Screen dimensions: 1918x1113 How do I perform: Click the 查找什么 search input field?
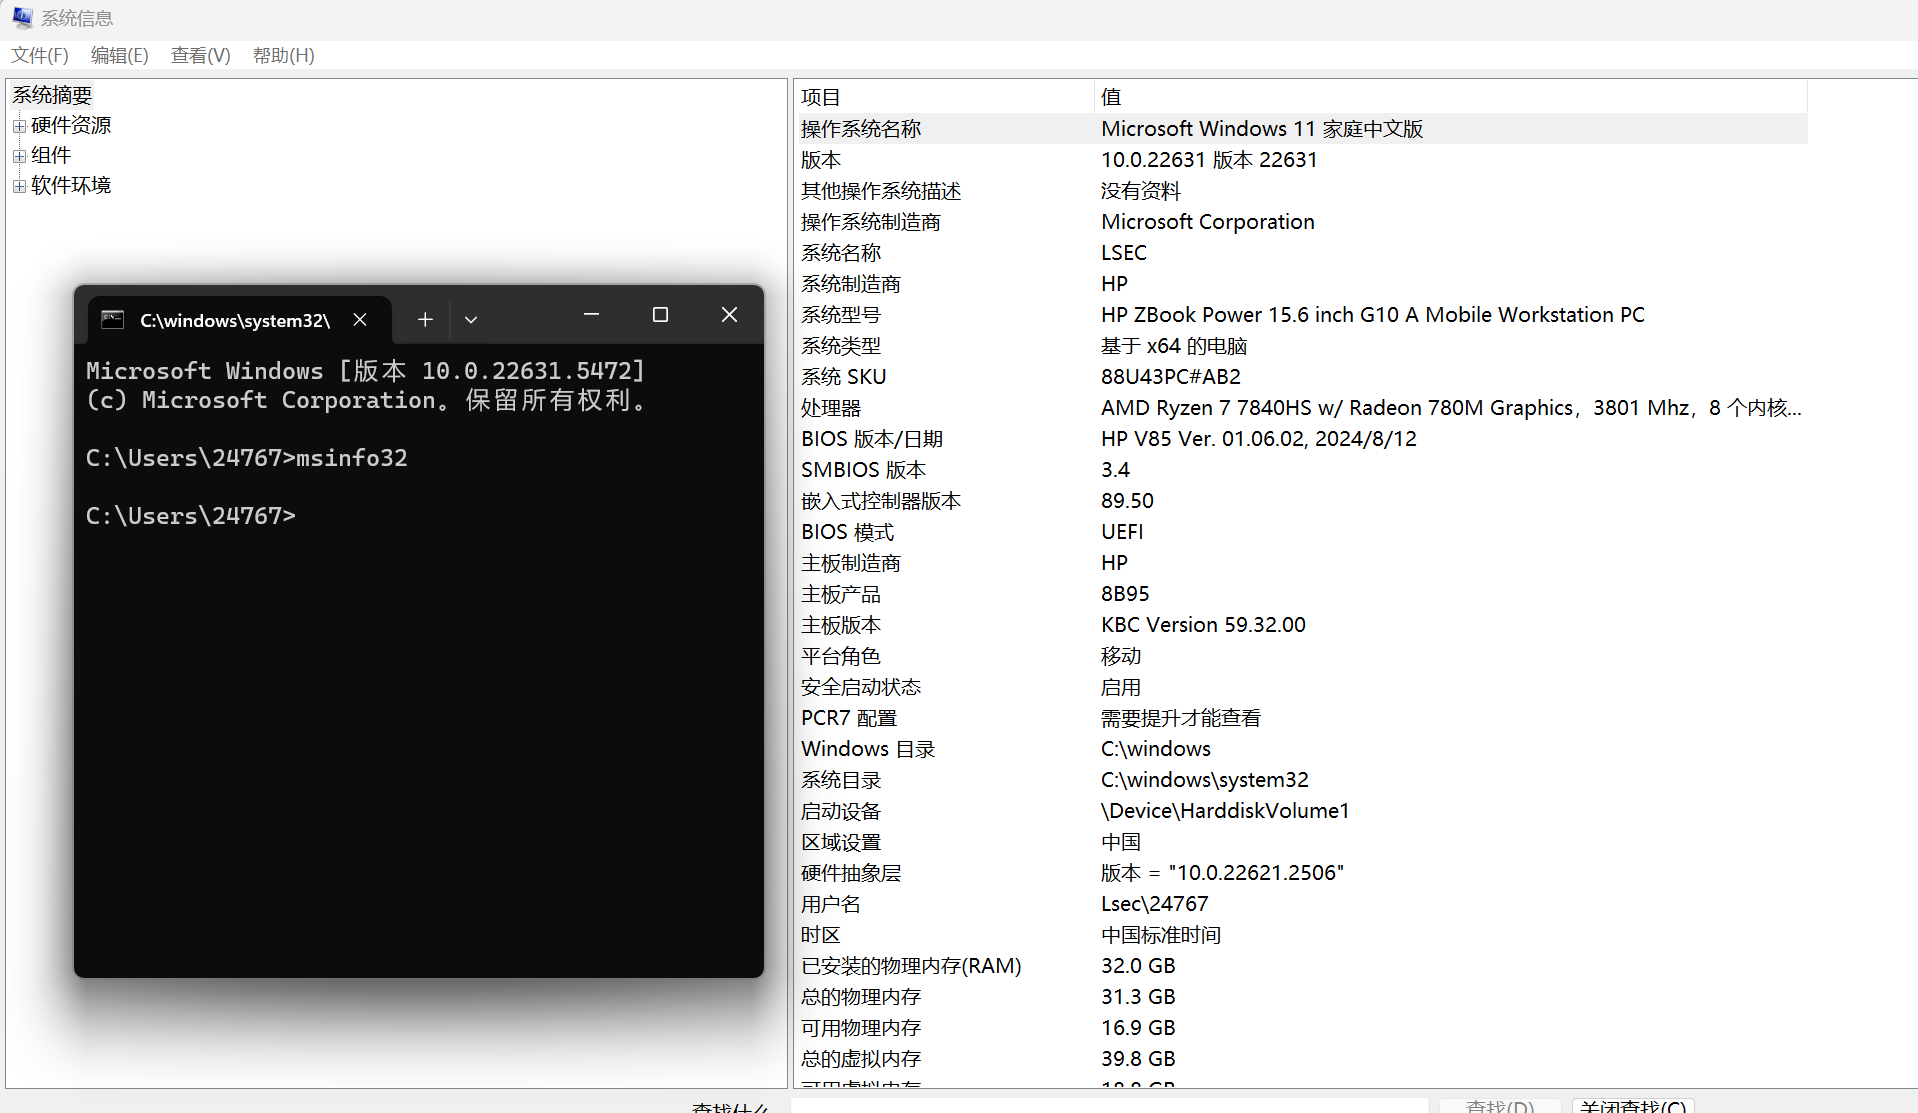1108,1106
